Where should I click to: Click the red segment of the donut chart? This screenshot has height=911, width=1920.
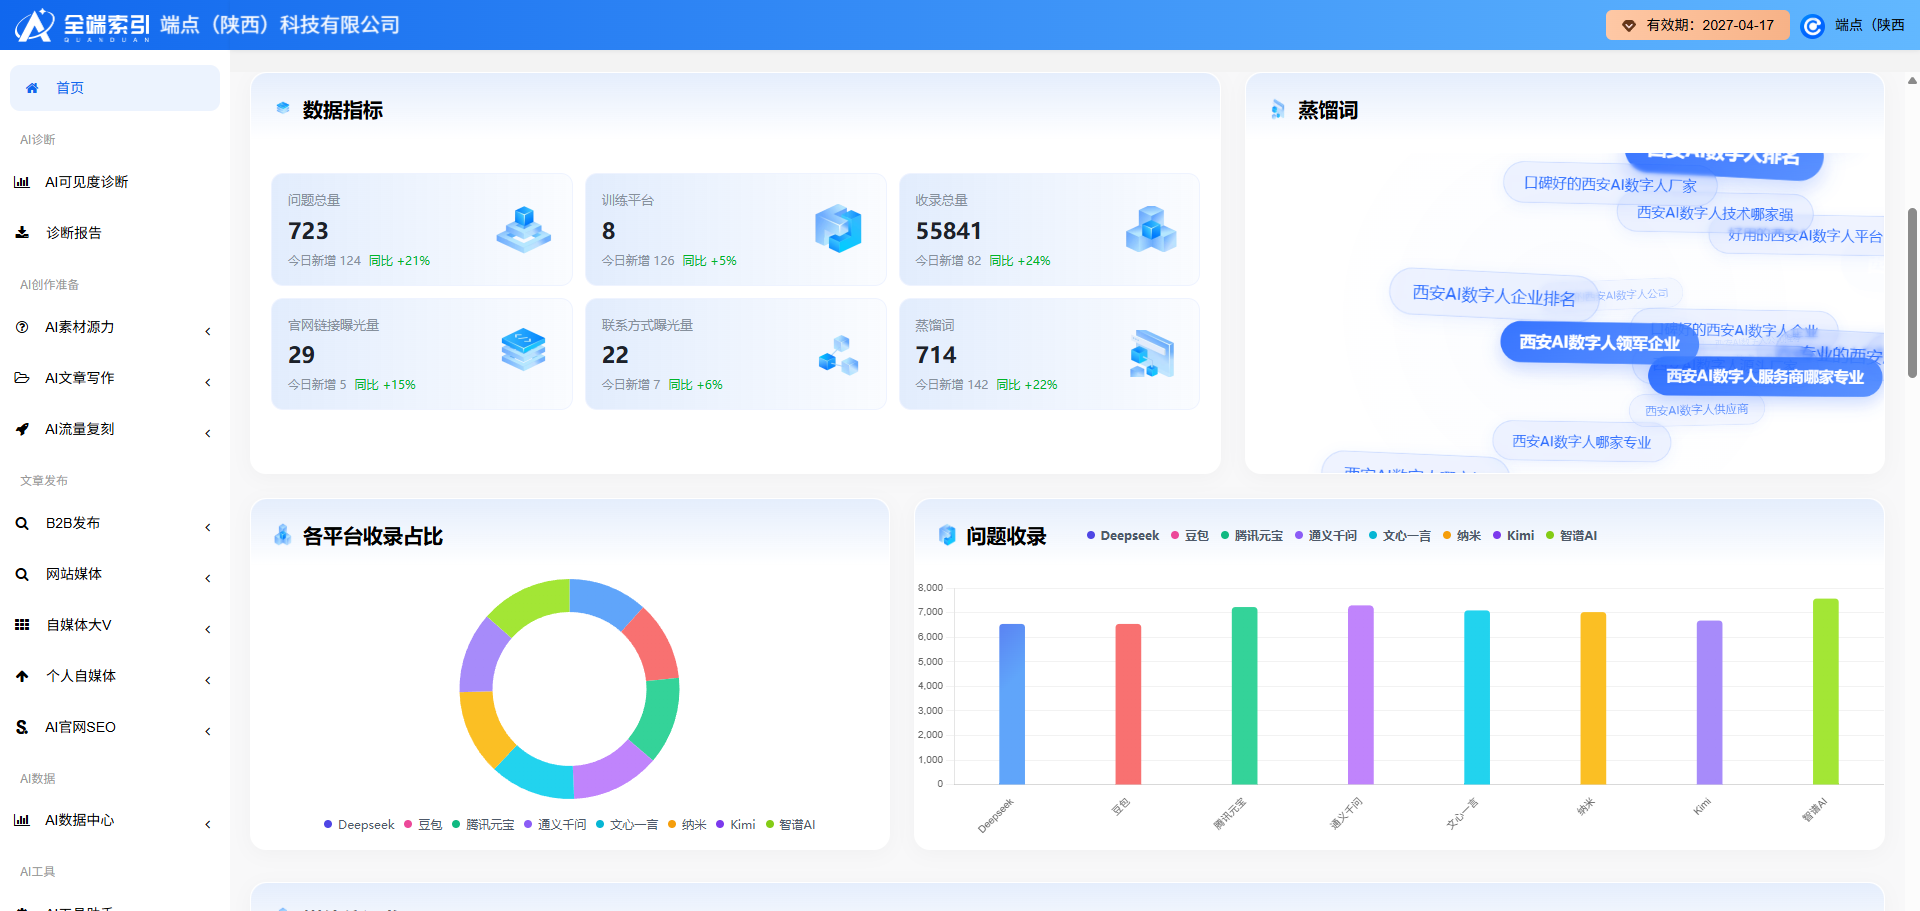pos(652,646)
